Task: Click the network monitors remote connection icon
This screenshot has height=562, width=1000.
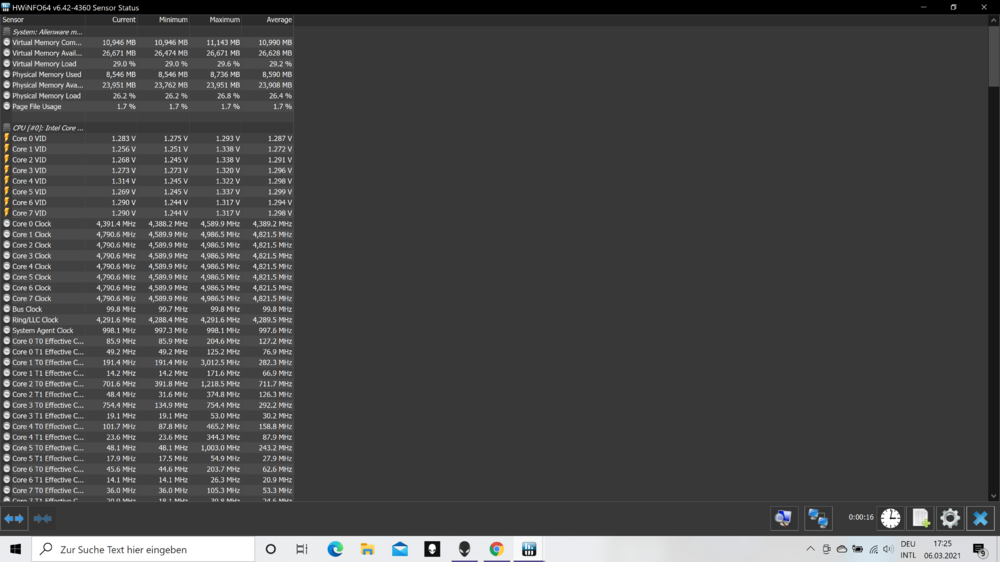Action: [818, 518]
